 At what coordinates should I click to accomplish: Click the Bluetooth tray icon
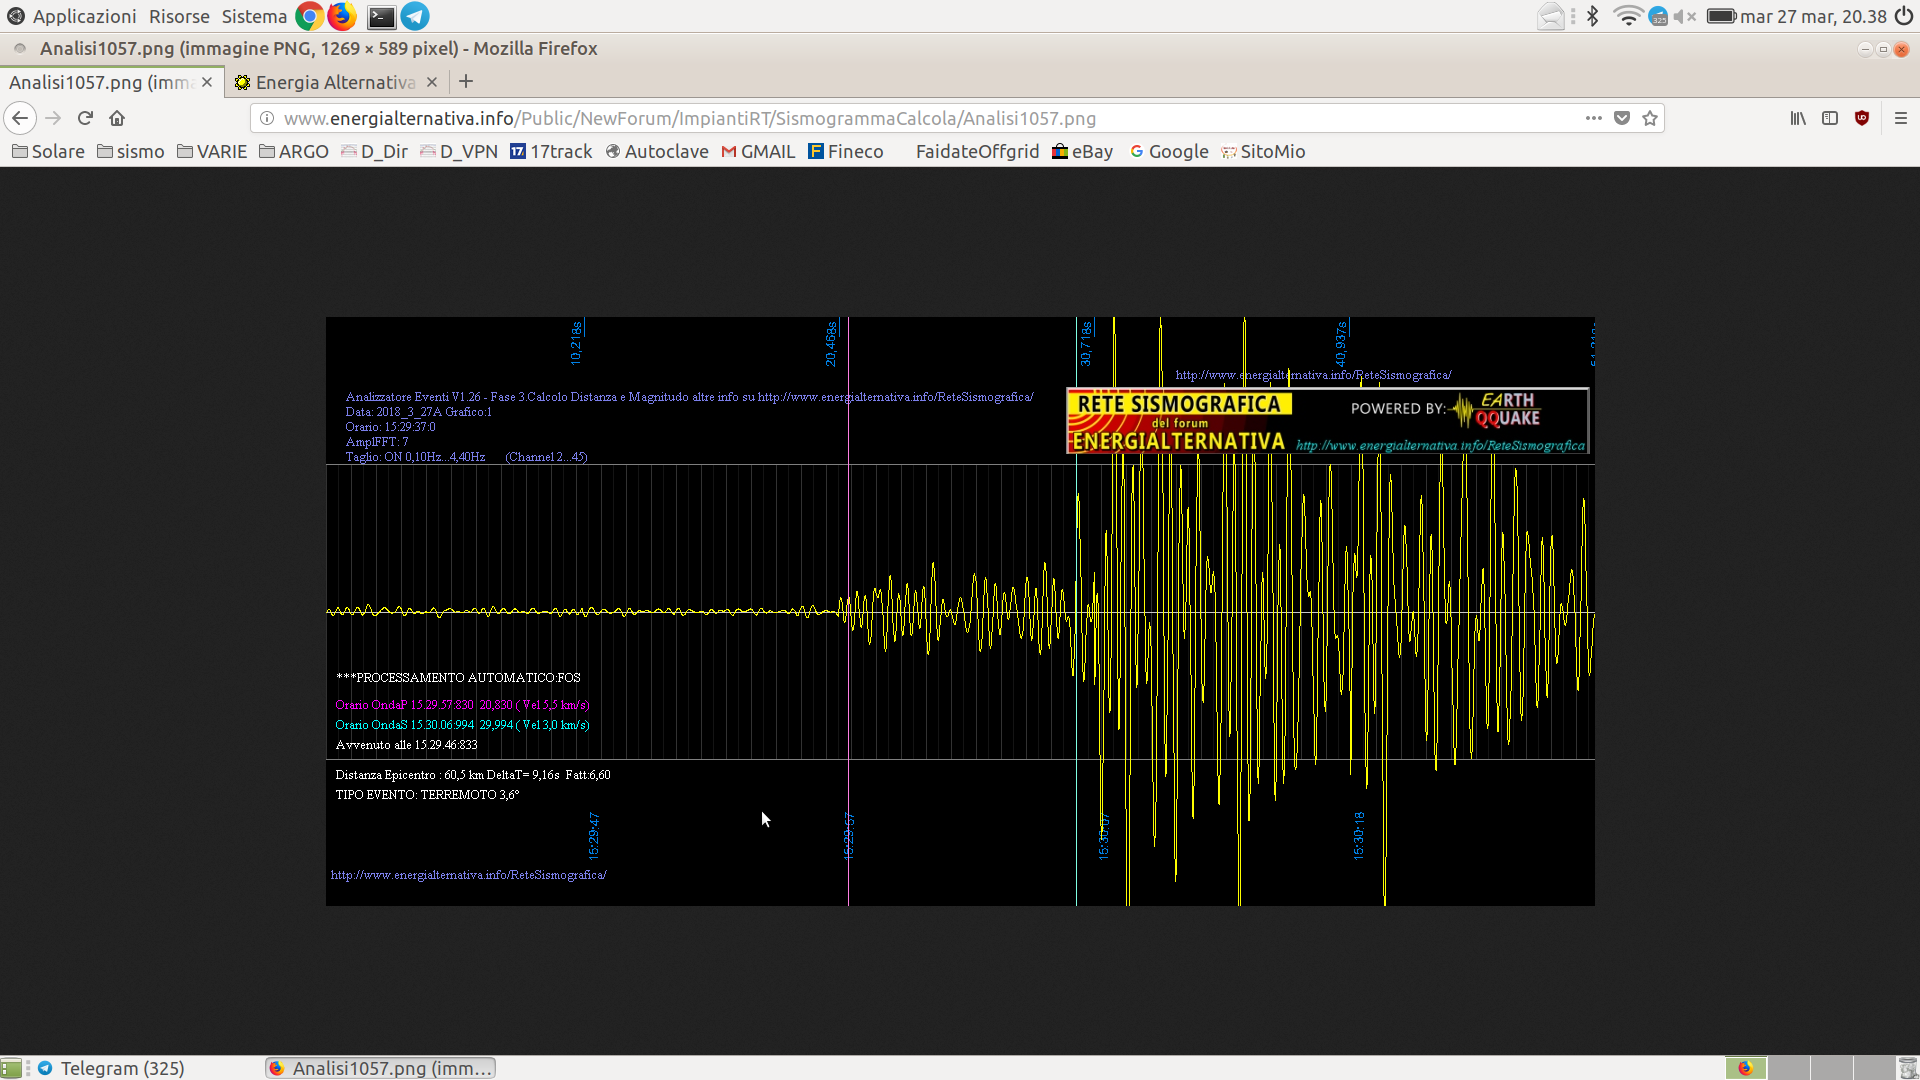tap(1593, 16)
